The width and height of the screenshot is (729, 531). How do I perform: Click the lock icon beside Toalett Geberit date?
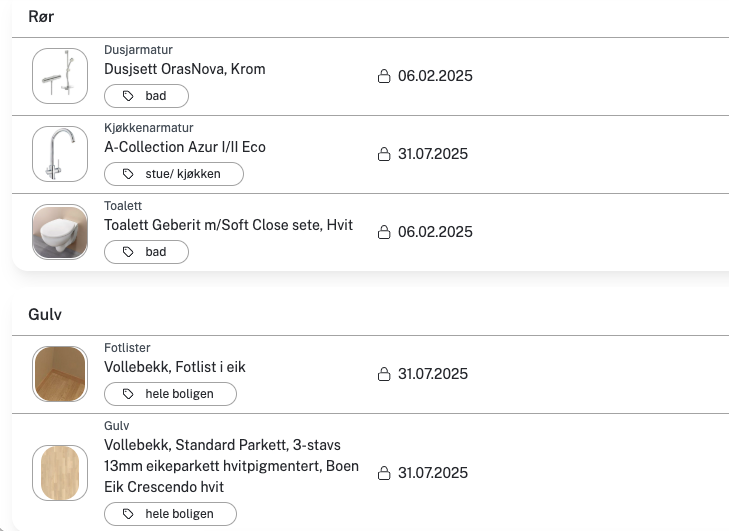coord(384,232)
